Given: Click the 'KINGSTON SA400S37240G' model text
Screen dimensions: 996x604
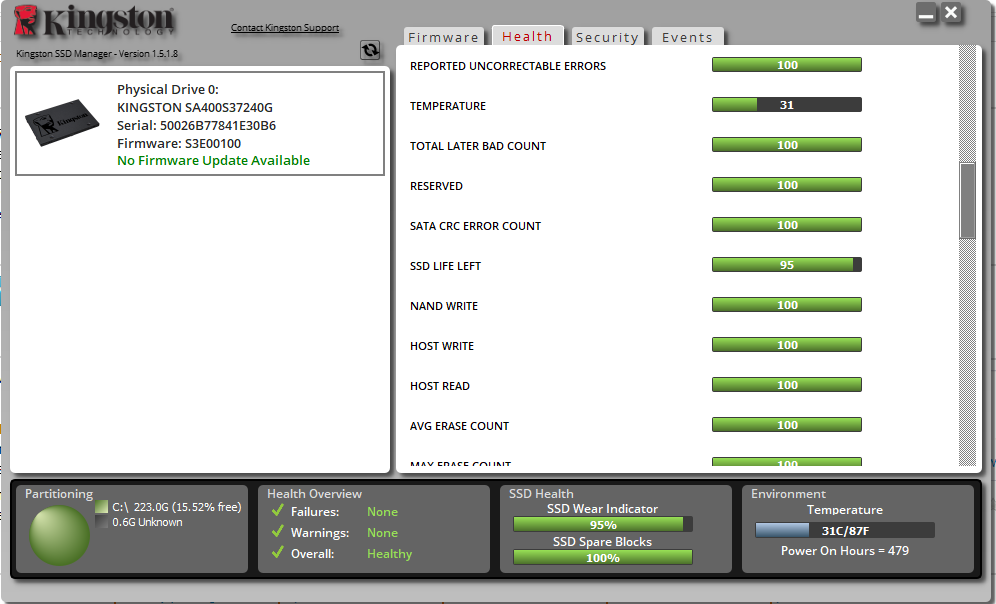Looking at the screenshot, I should [194, 107].
